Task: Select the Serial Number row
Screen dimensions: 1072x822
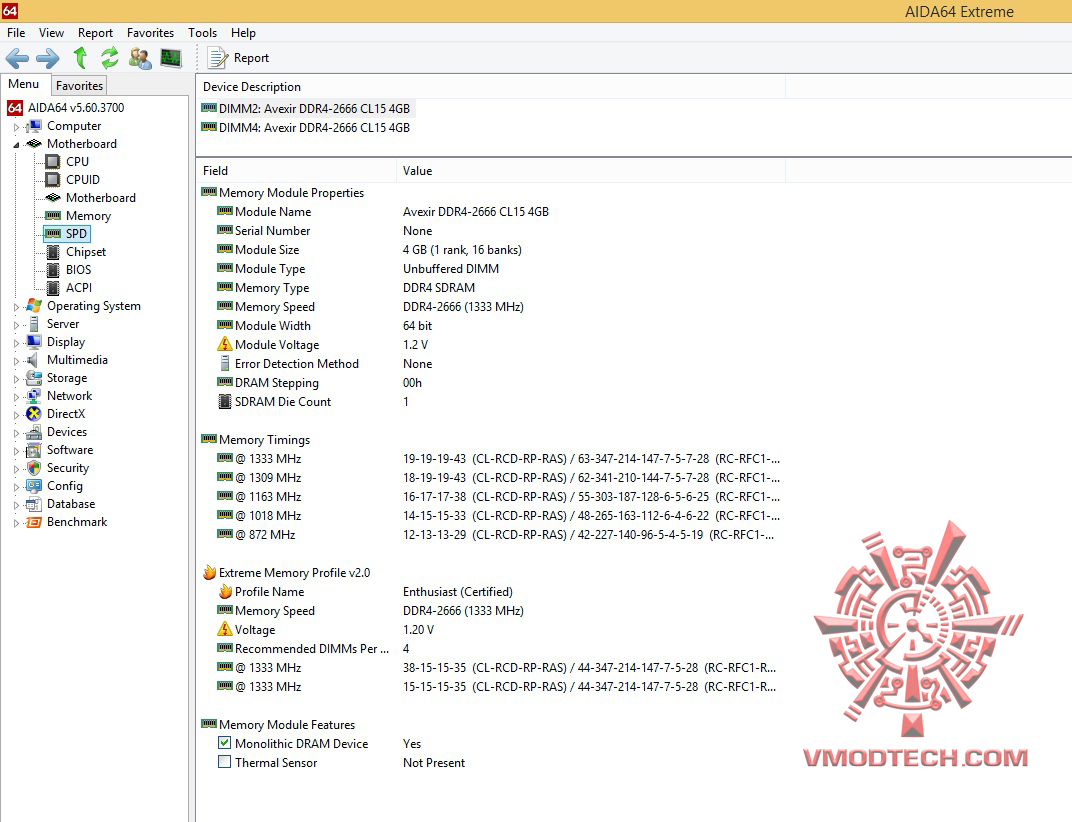Action: pyautogui.click(x=491, y=230)
